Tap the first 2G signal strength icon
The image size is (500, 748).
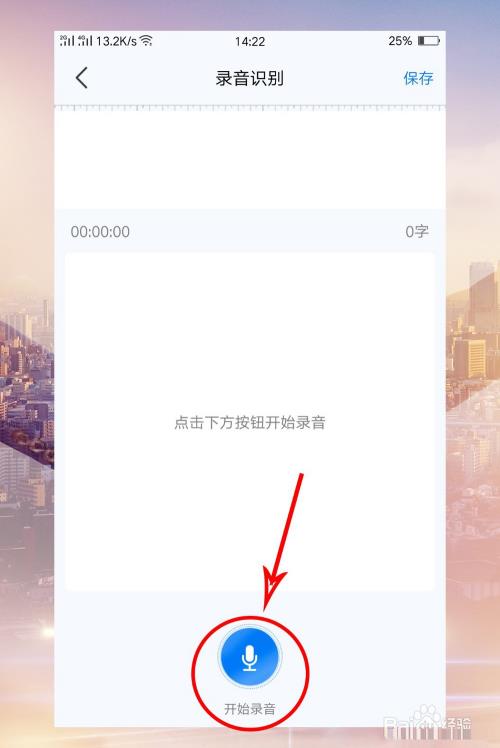(67, 40)
